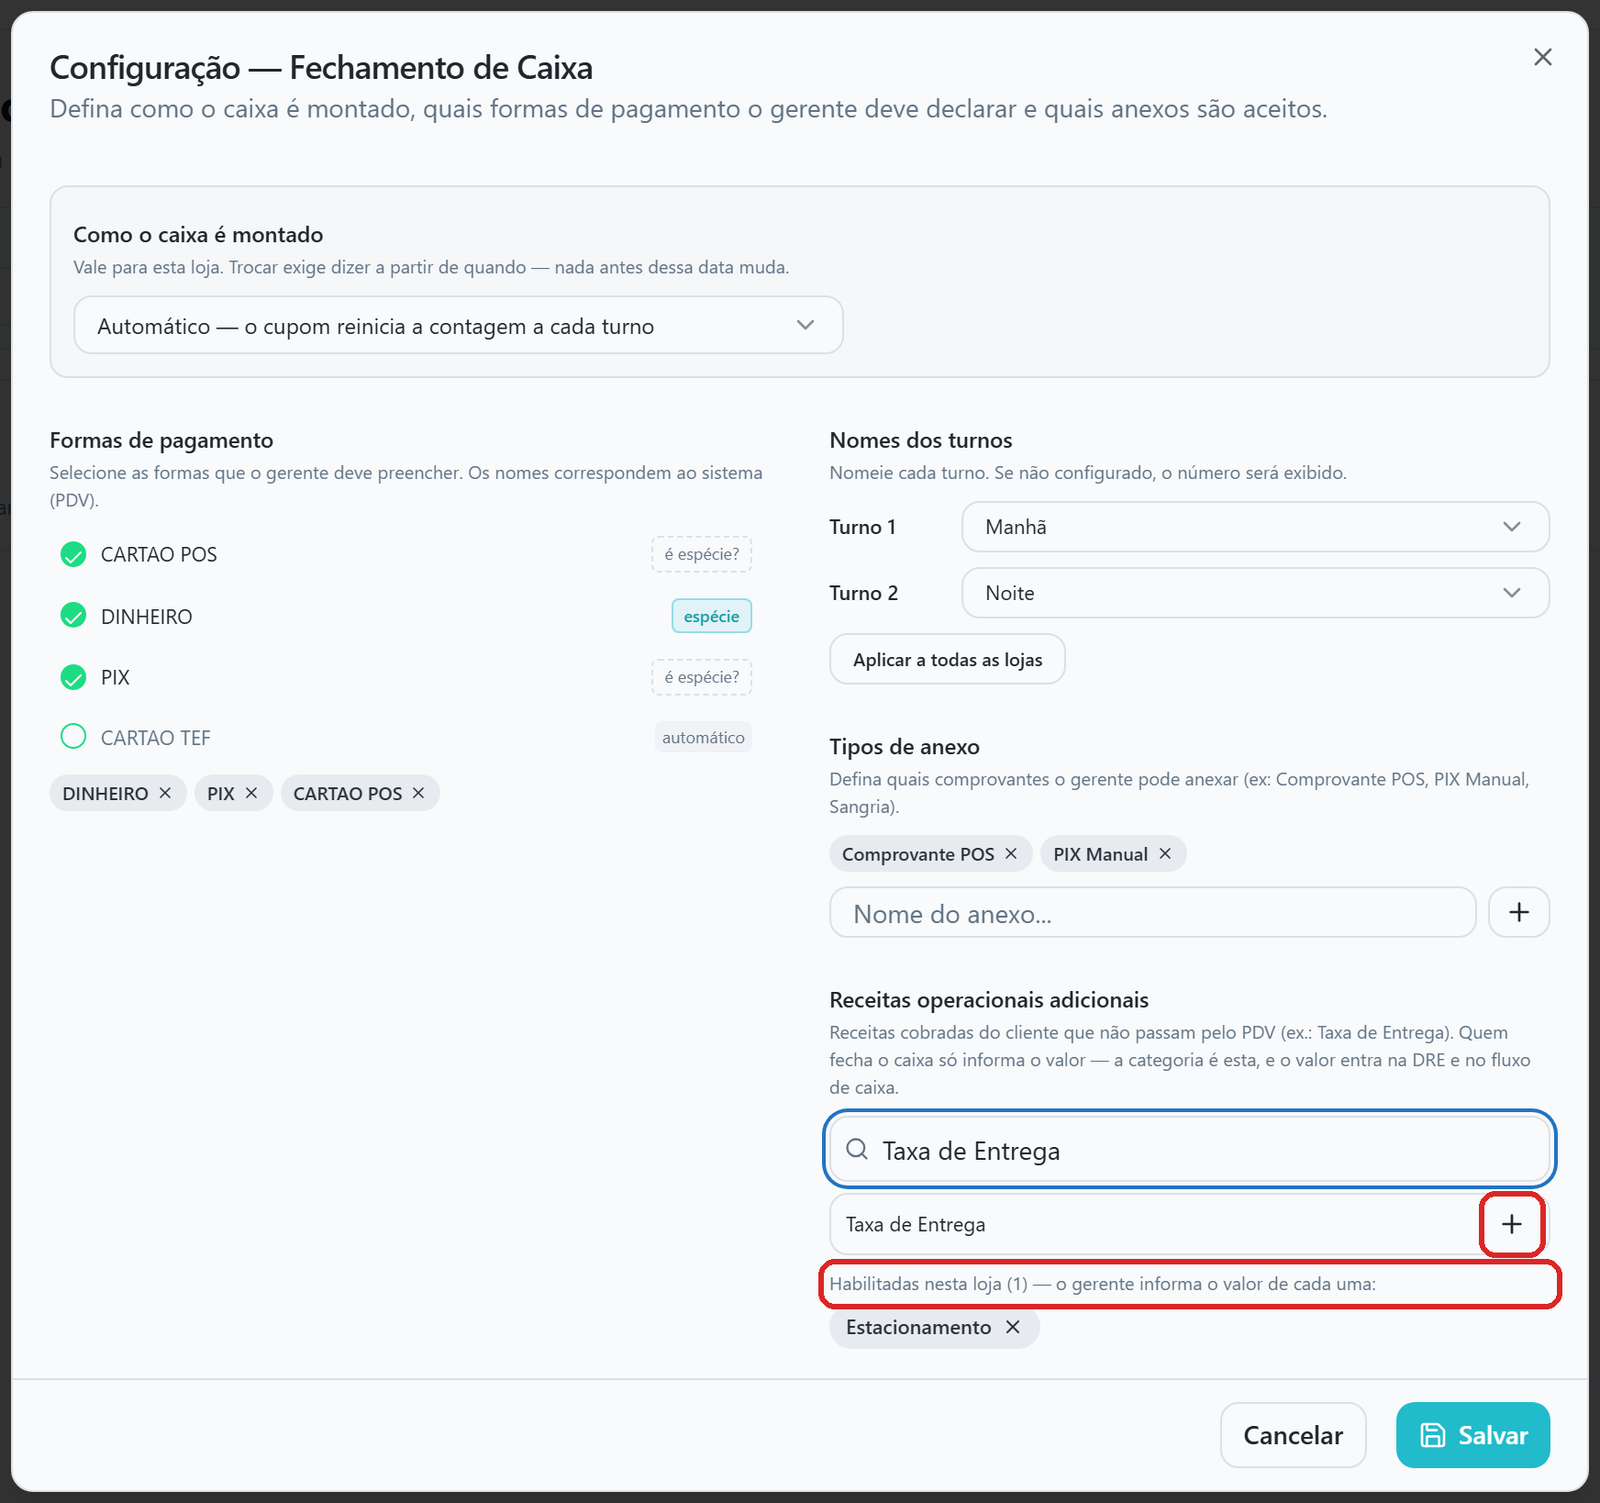This screenshot has width=1600, height=1503.
Task: Uncheck the DINHEIRO payment method
Action: click(73, 616)
